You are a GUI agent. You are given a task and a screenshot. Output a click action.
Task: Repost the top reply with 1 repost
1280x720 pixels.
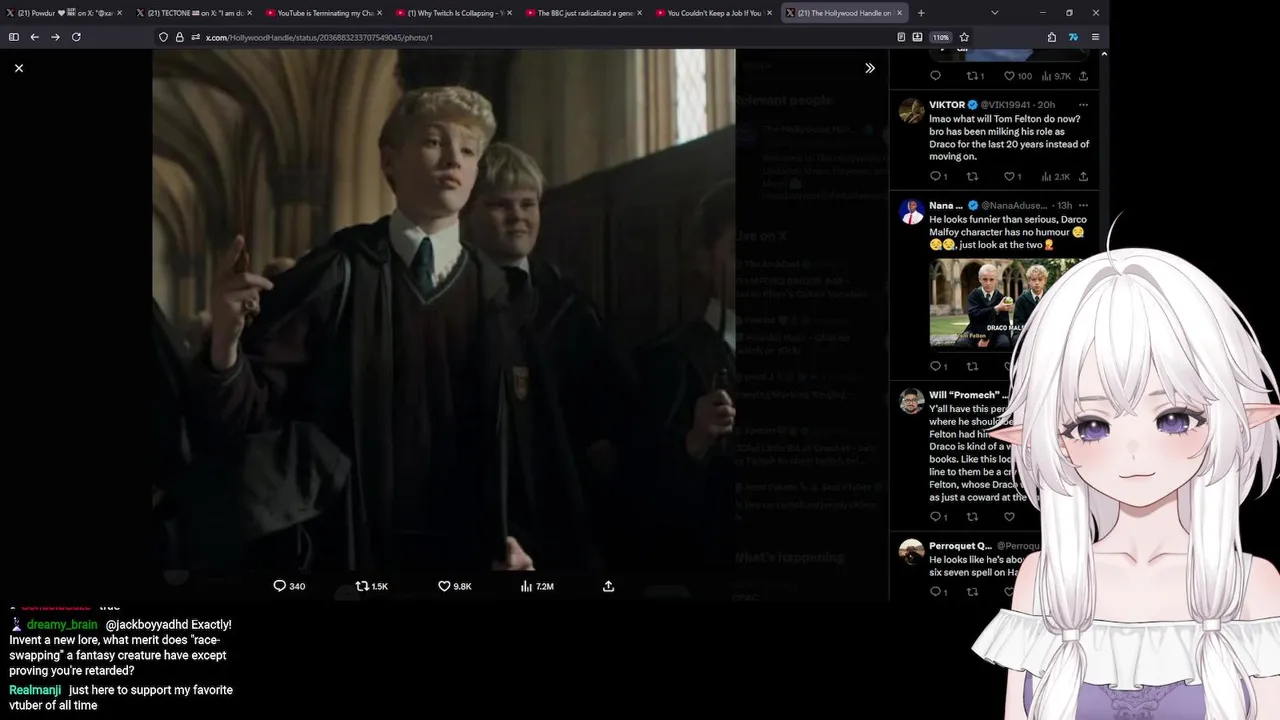[x=975, y=76]
